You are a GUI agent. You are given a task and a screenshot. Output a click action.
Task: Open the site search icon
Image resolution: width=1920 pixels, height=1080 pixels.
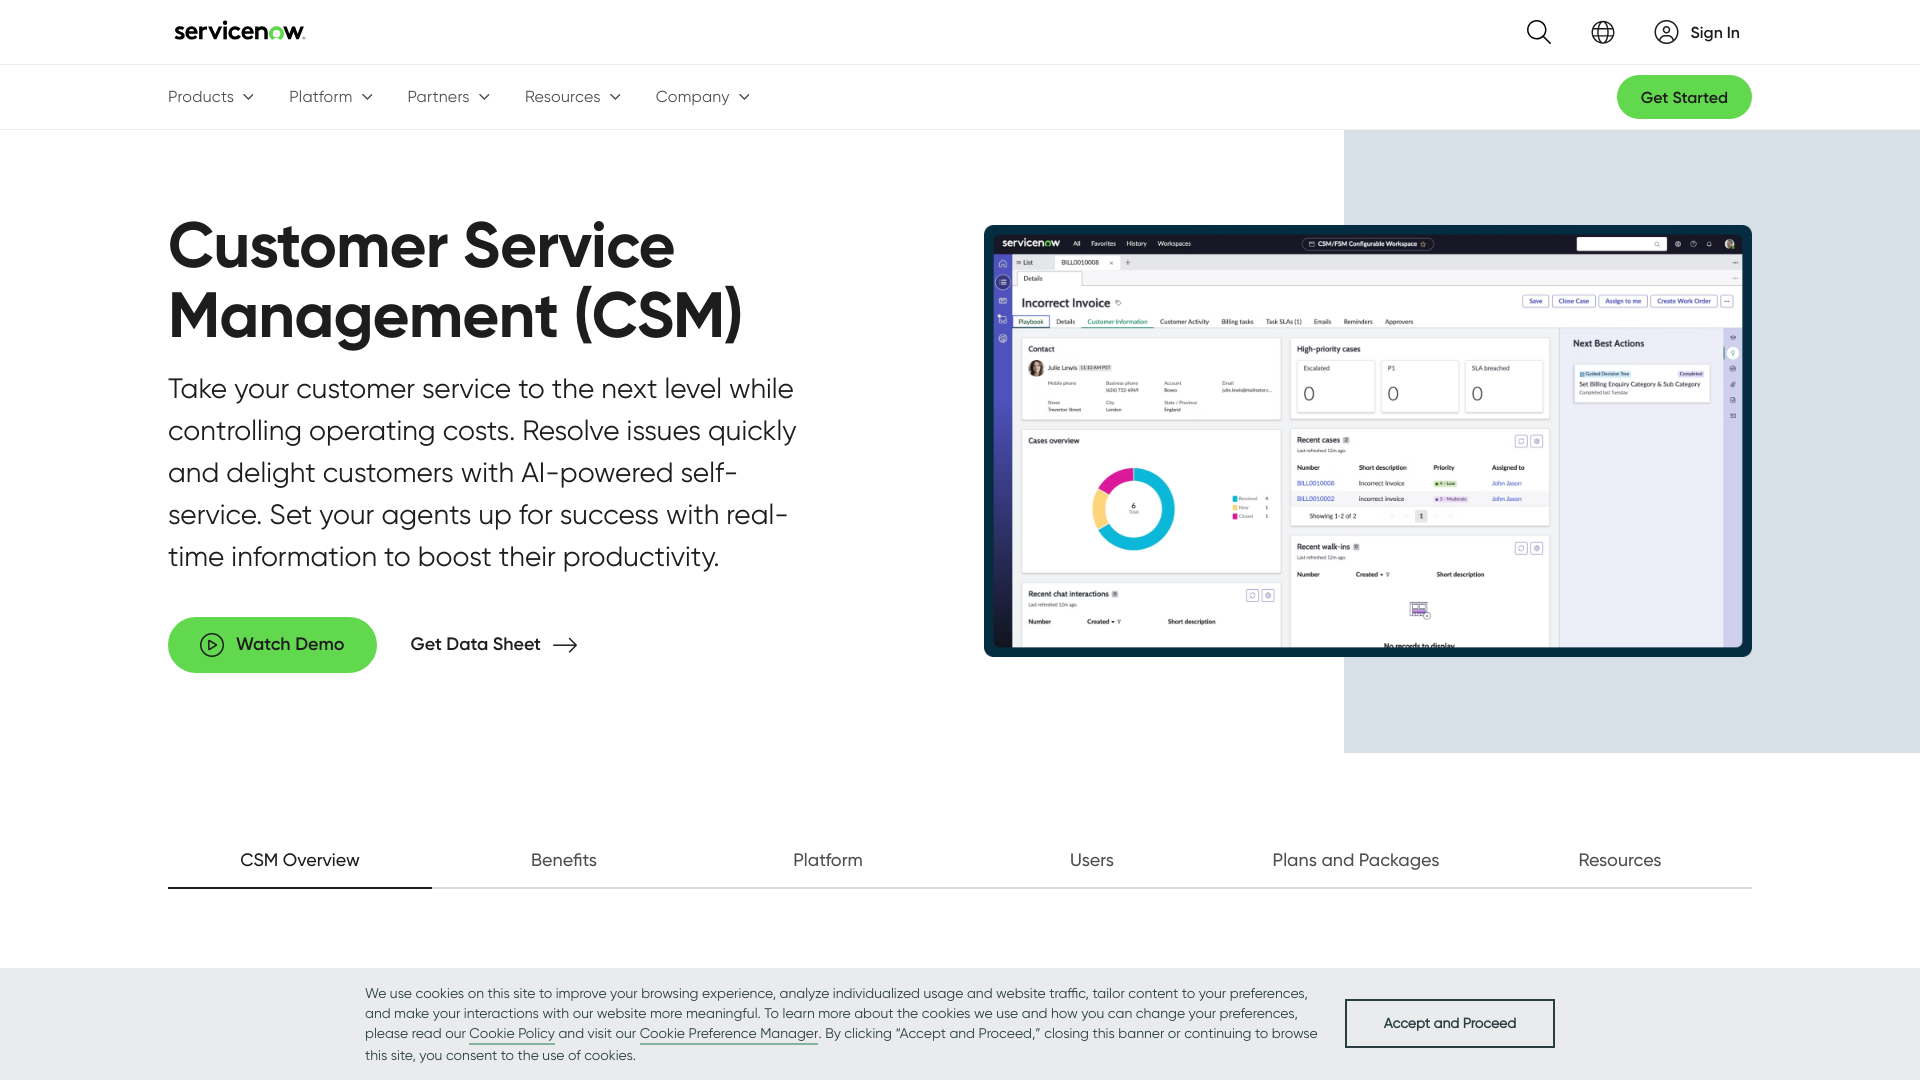point(1538,32)
